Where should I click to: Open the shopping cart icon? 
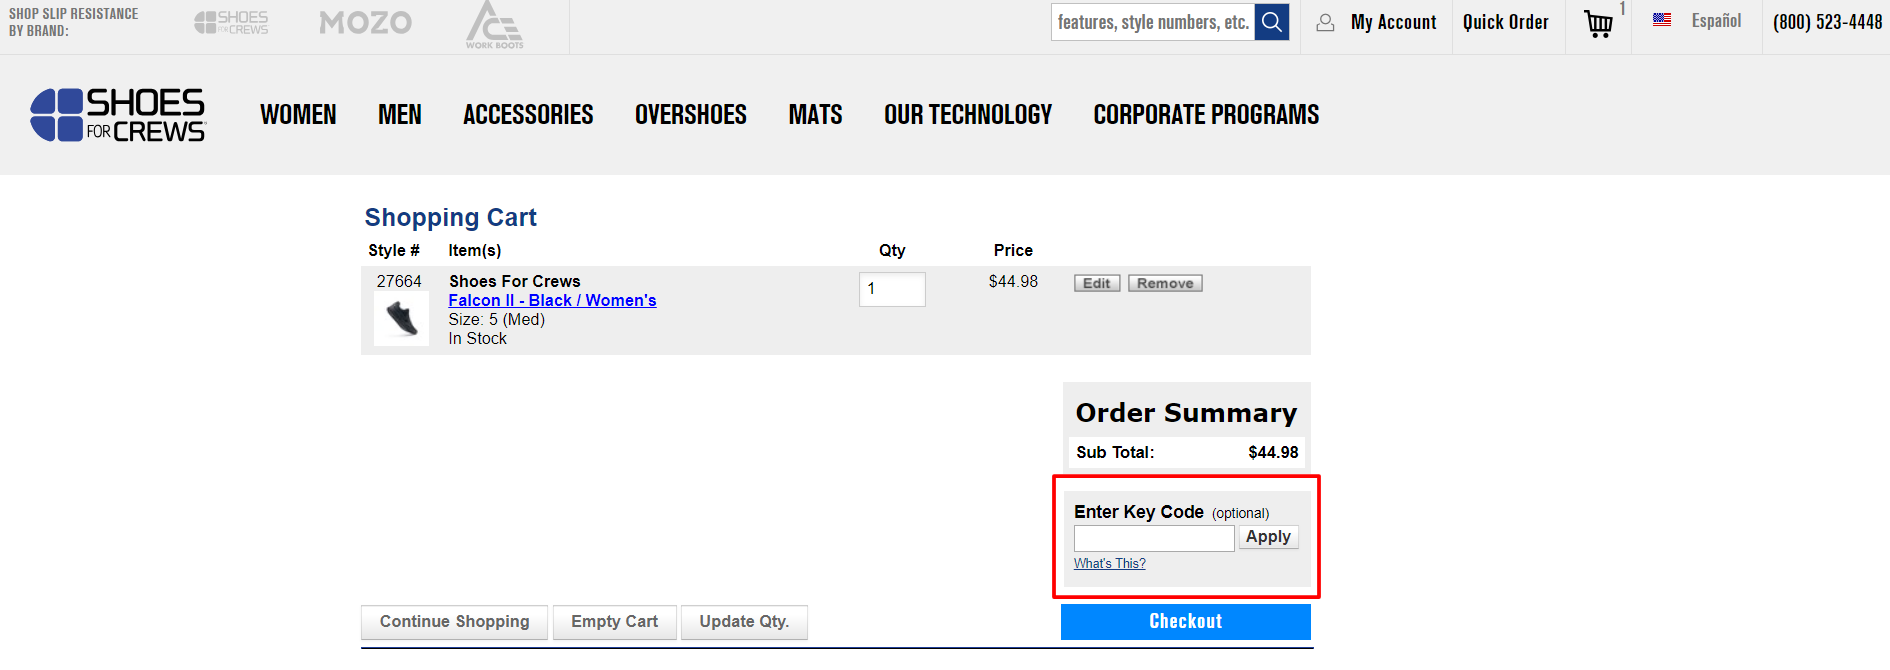(x=1598, y=23)
